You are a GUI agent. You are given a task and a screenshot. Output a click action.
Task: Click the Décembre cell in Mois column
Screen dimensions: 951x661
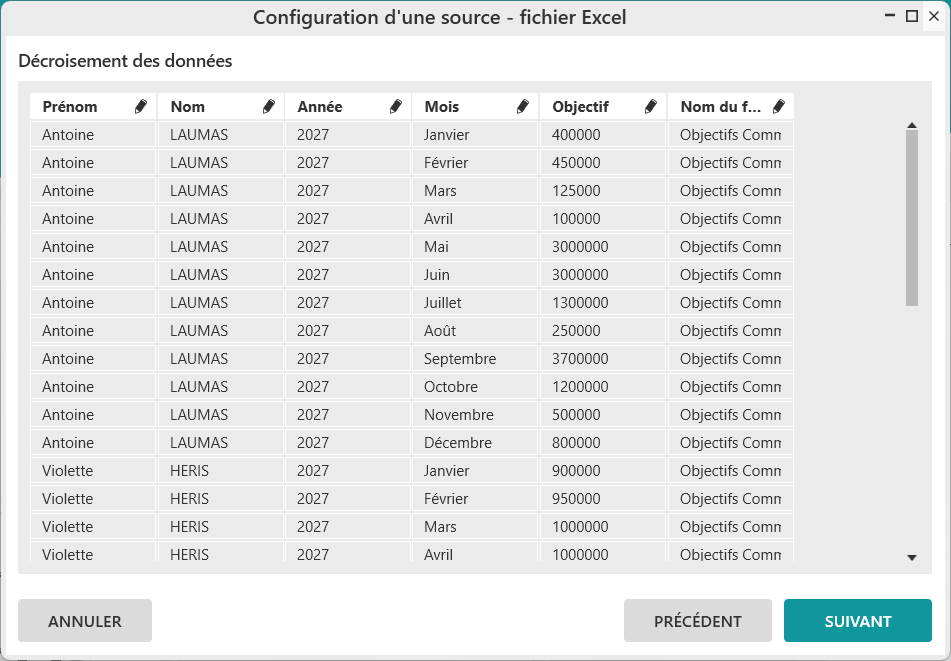click(474, 443)
